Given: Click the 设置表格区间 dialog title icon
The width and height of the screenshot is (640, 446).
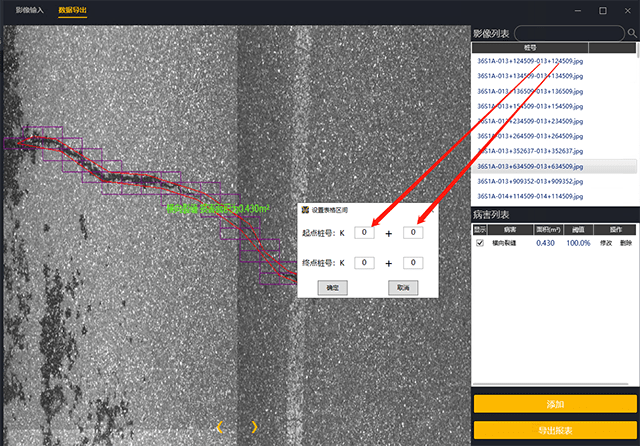Looking at the screenshot, I should tap(305, 211).
